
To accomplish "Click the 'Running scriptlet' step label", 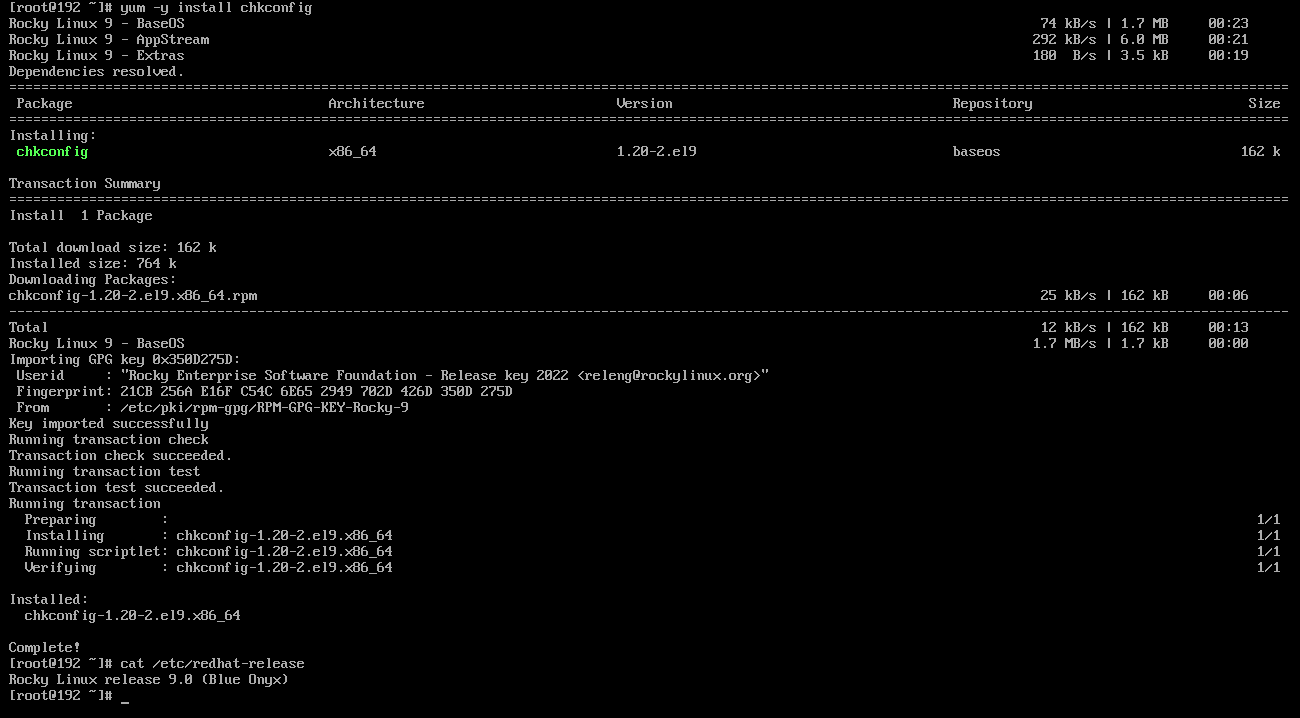I will pos(93,552).
